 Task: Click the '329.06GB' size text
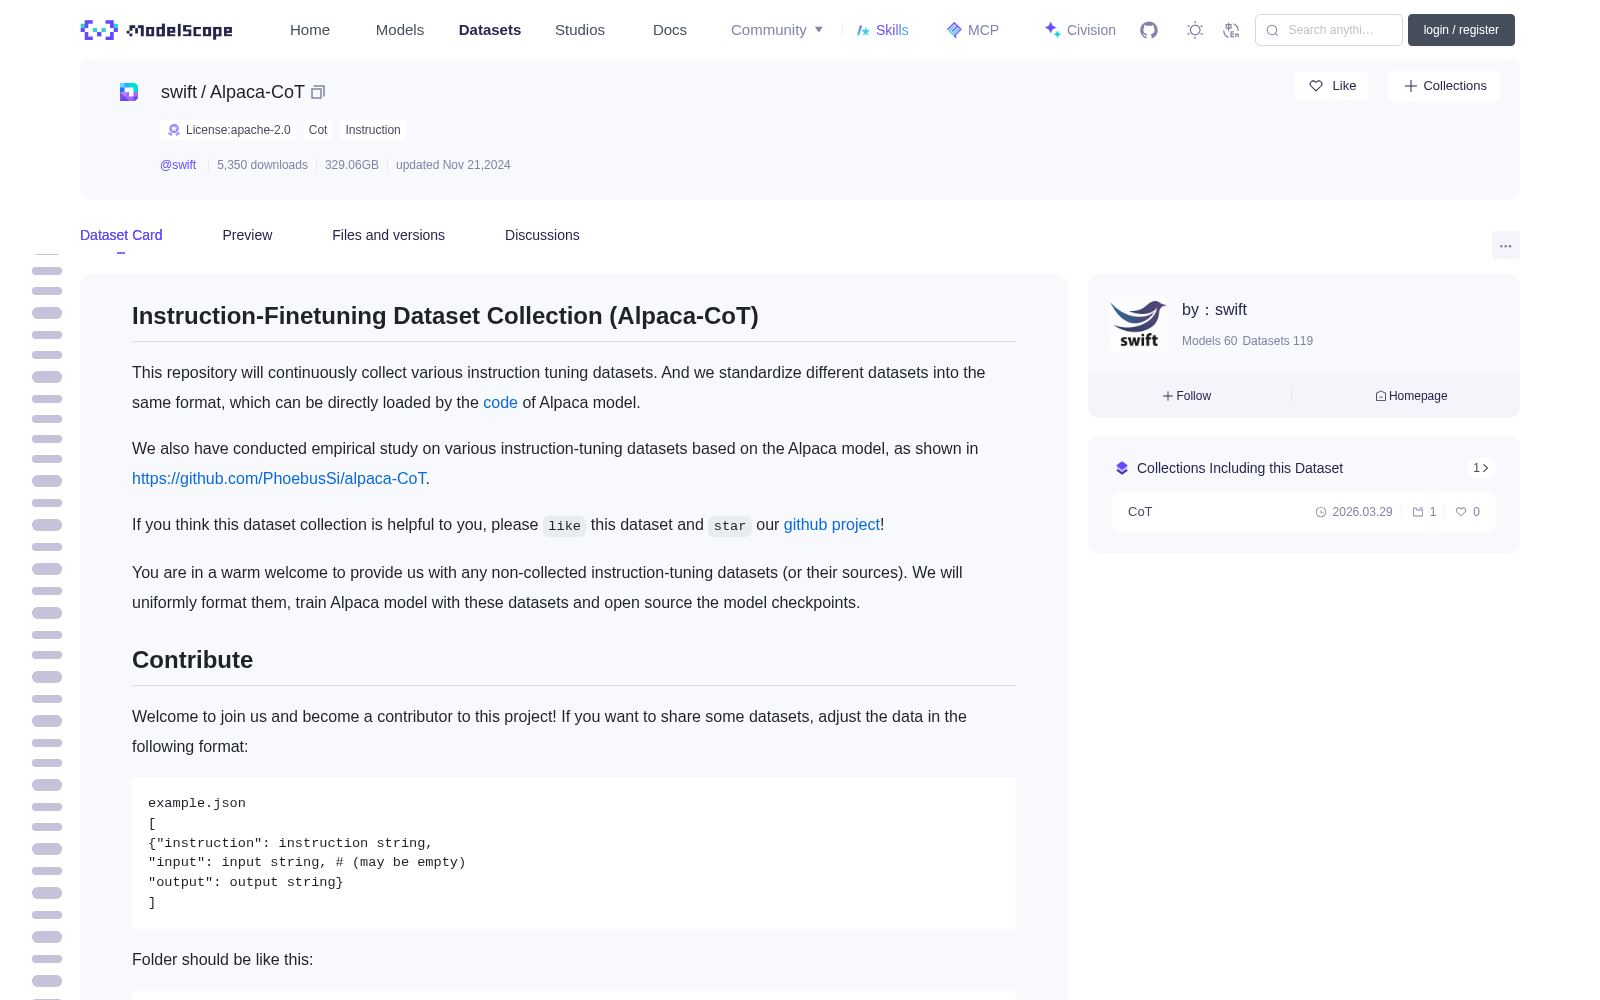352,165
